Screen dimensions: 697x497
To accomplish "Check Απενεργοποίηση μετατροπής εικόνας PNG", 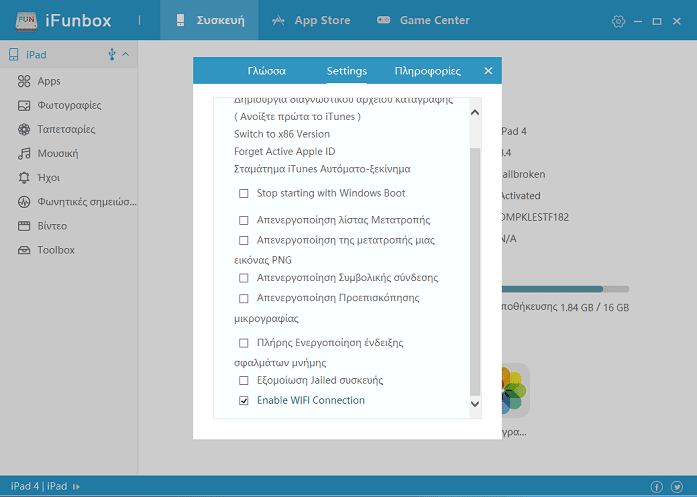I will tap(244, 240).
